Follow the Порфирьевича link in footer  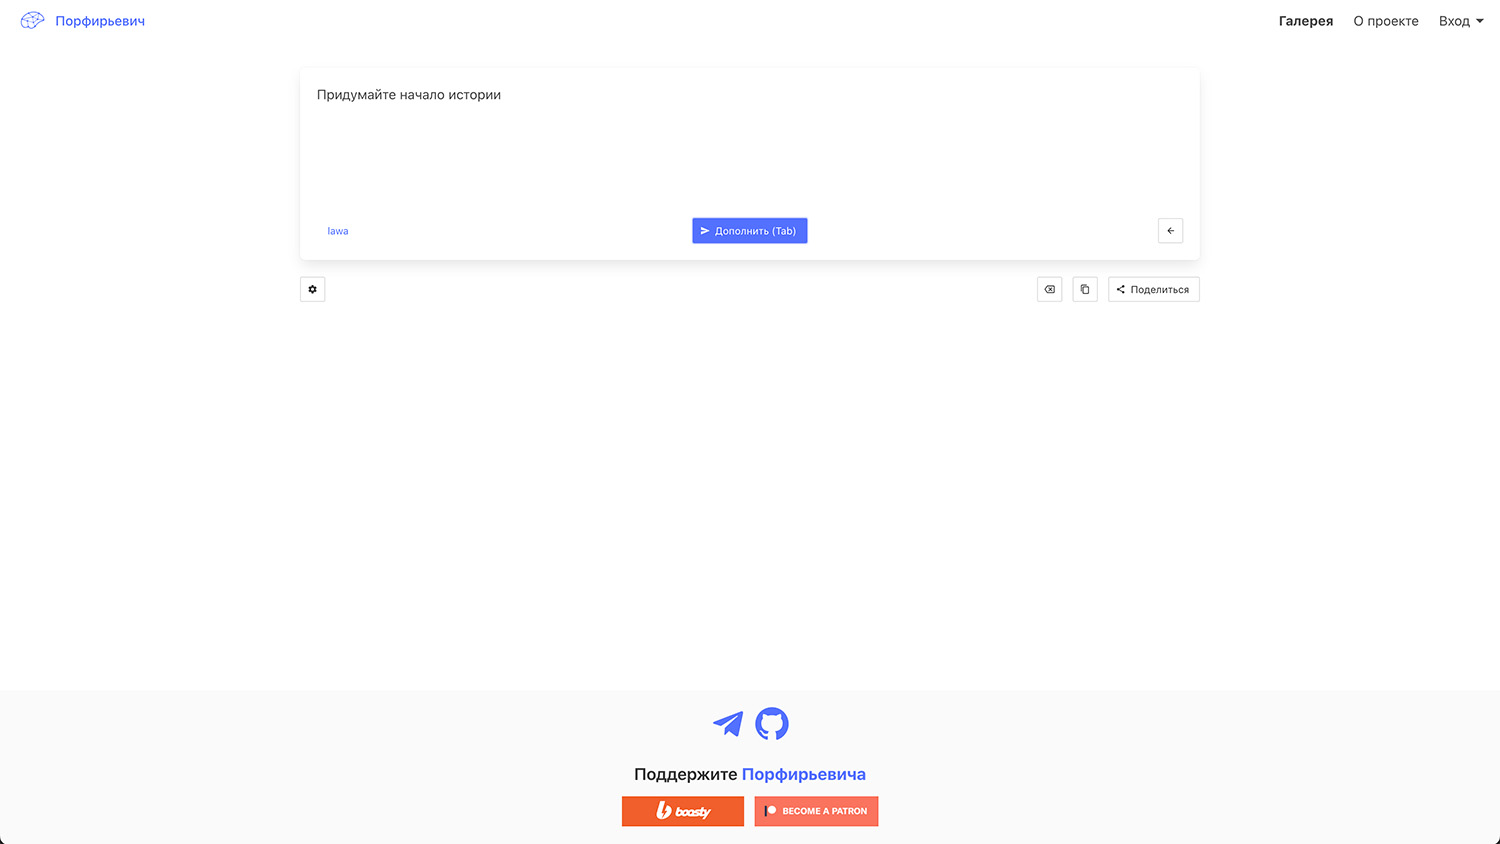pos(803,774)
